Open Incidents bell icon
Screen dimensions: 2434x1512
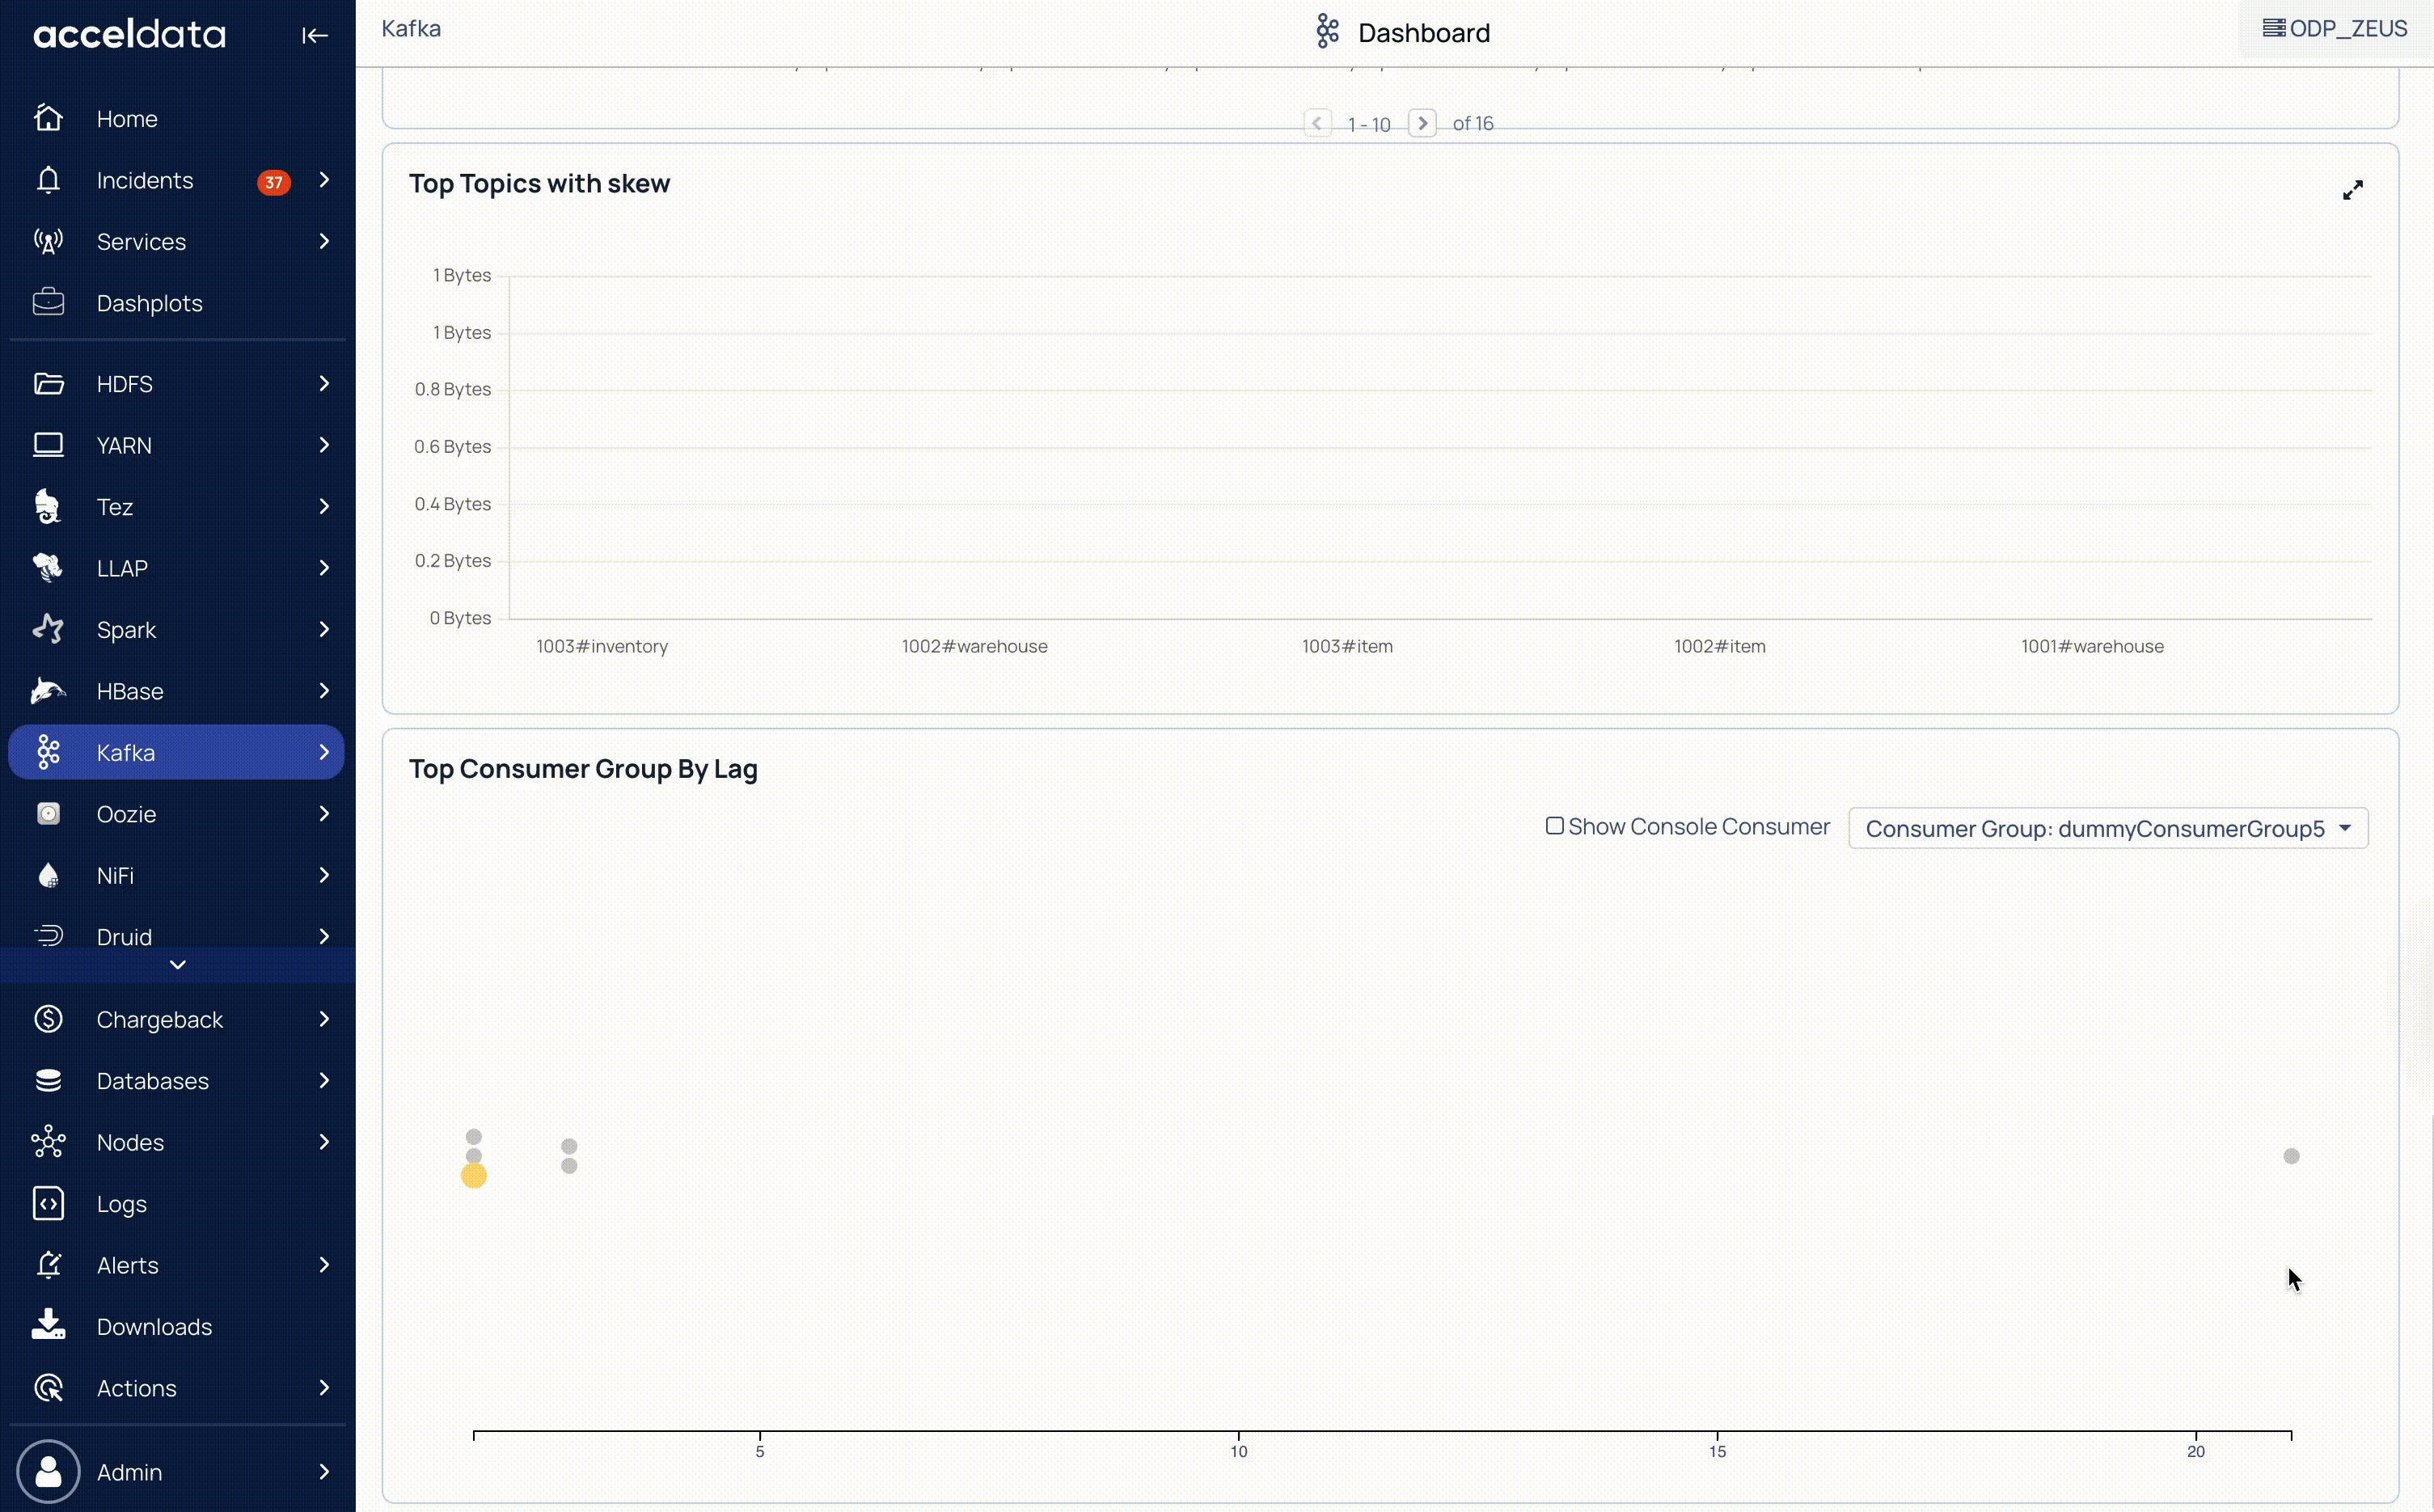(x=48, y=180)
